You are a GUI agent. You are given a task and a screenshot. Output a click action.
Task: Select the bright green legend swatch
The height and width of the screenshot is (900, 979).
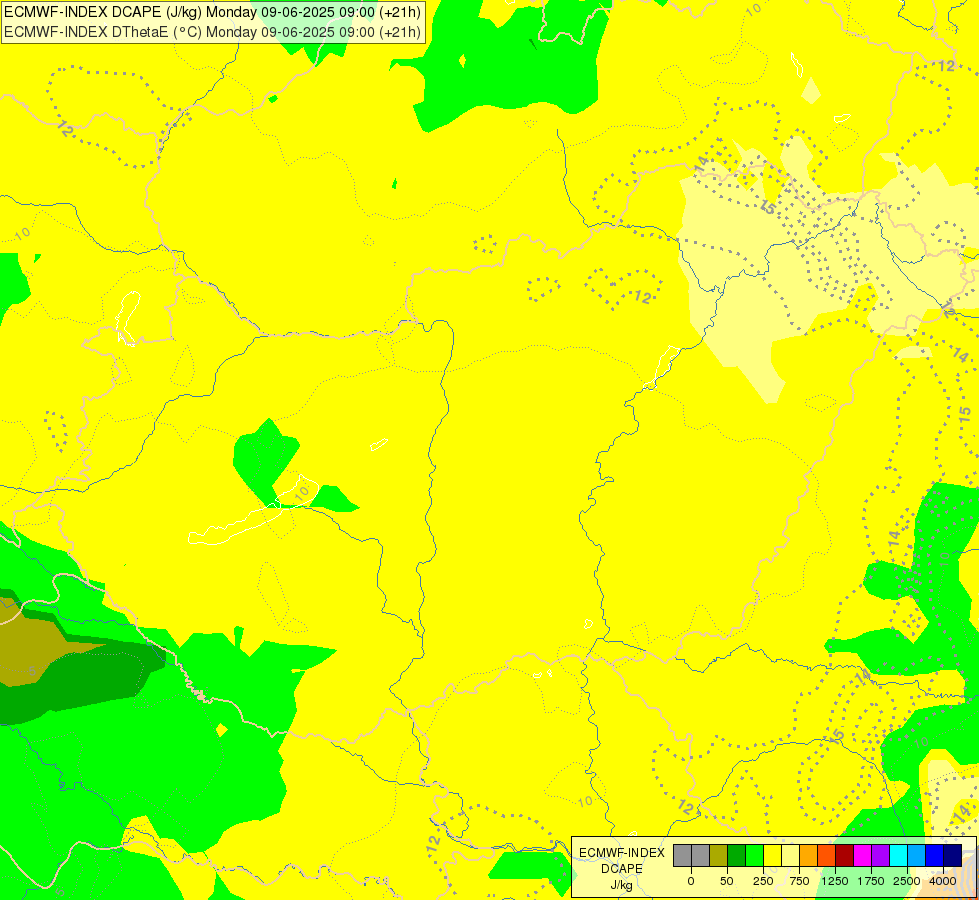pyautogui.click(x=754, y=856)
